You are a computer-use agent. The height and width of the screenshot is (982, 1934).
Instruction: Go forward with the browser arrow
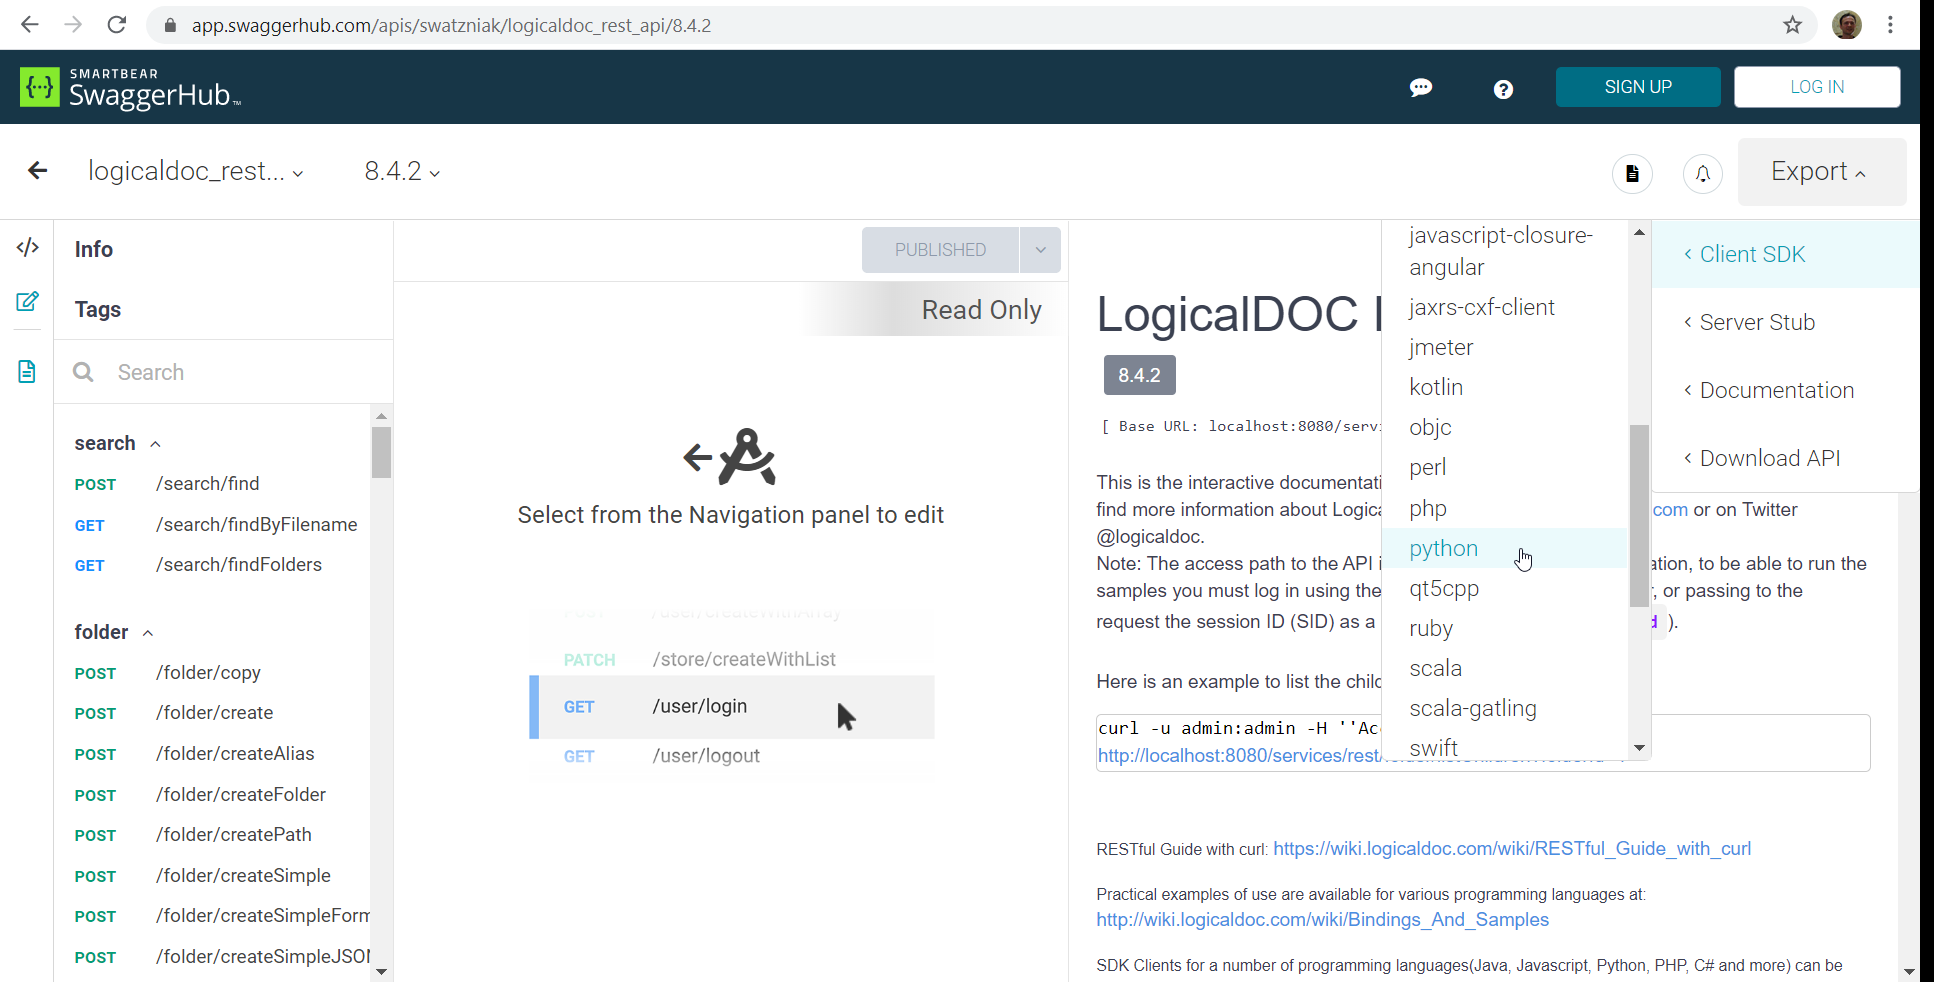point(73,25)
